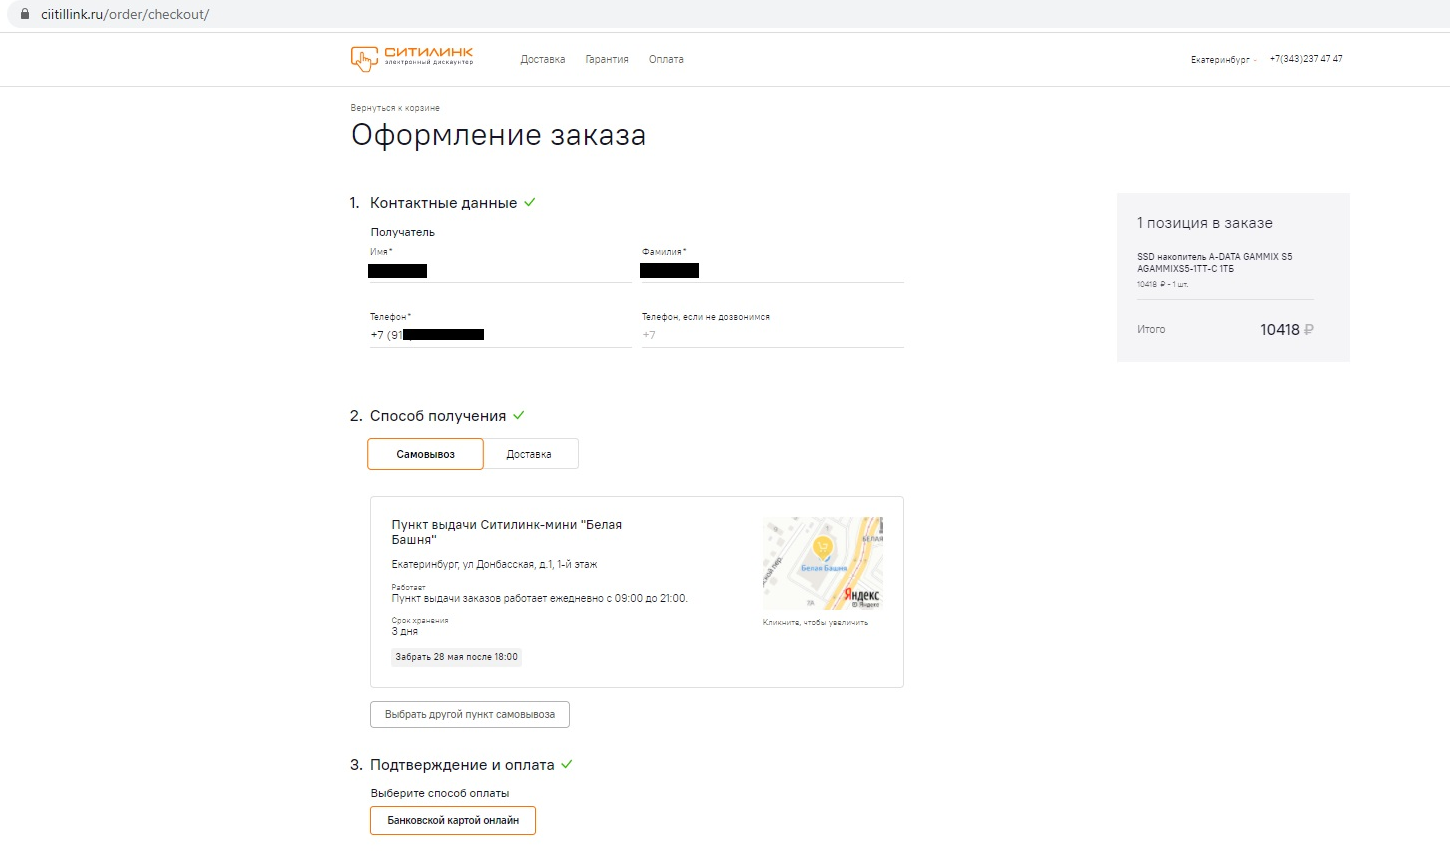This screenshot has height=851, width=1450.
Task: Click the 1 позиция в заказе heading
Action: click(x=1205, y=223)
